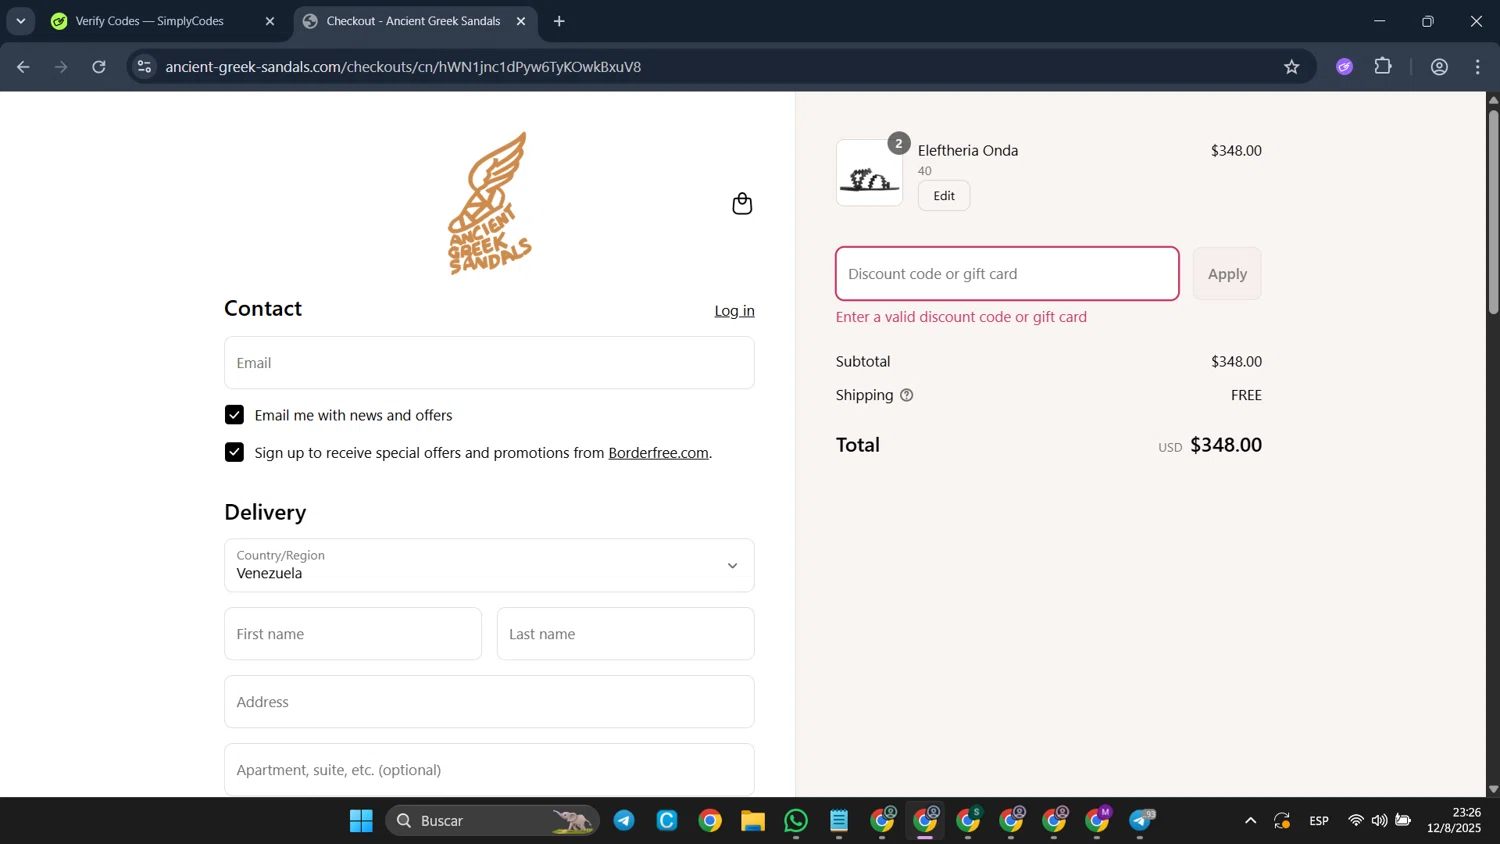Click the Eleftheria Onda product name
Image resolution: width=1500 pixels, height=844 pixels.
point(968,151)
